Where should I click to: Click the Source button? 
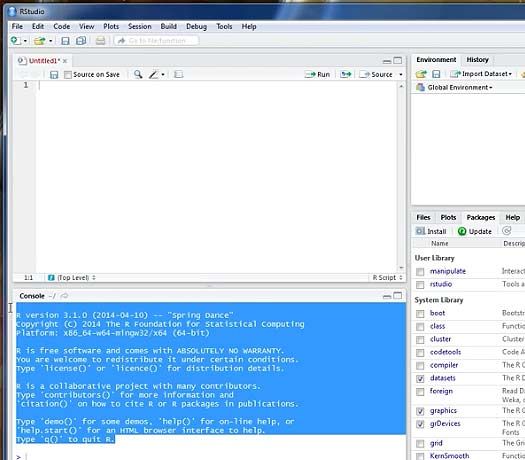[x=376, y=74]
